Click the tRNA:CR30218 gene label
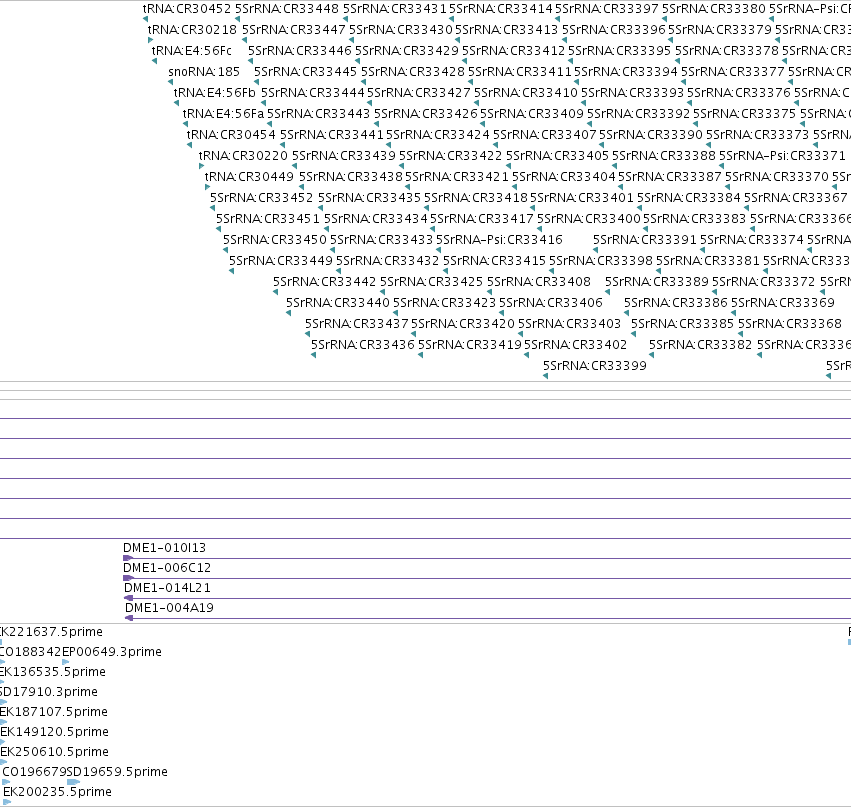Screen dimensions: 851x807 192,30
